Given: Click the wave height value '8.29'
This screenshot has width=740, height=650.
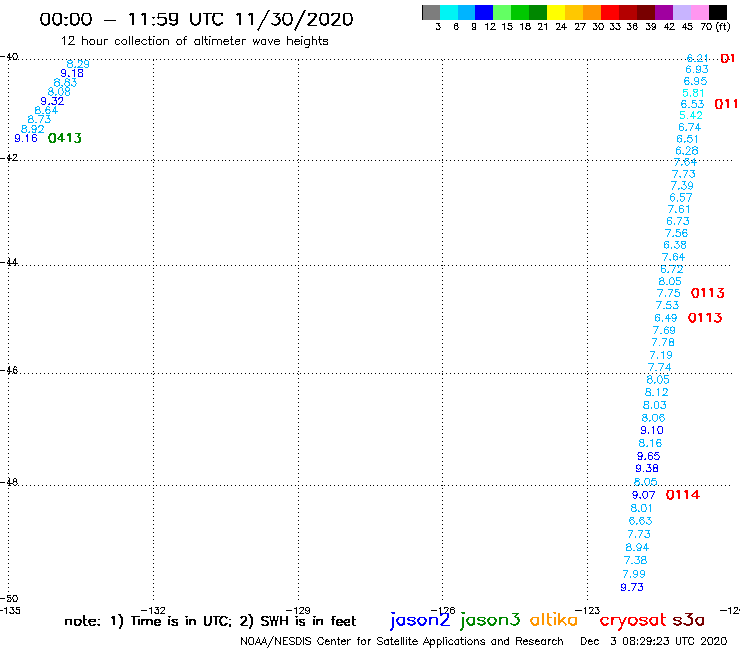Looking at the screenshot, I should 78,64.
